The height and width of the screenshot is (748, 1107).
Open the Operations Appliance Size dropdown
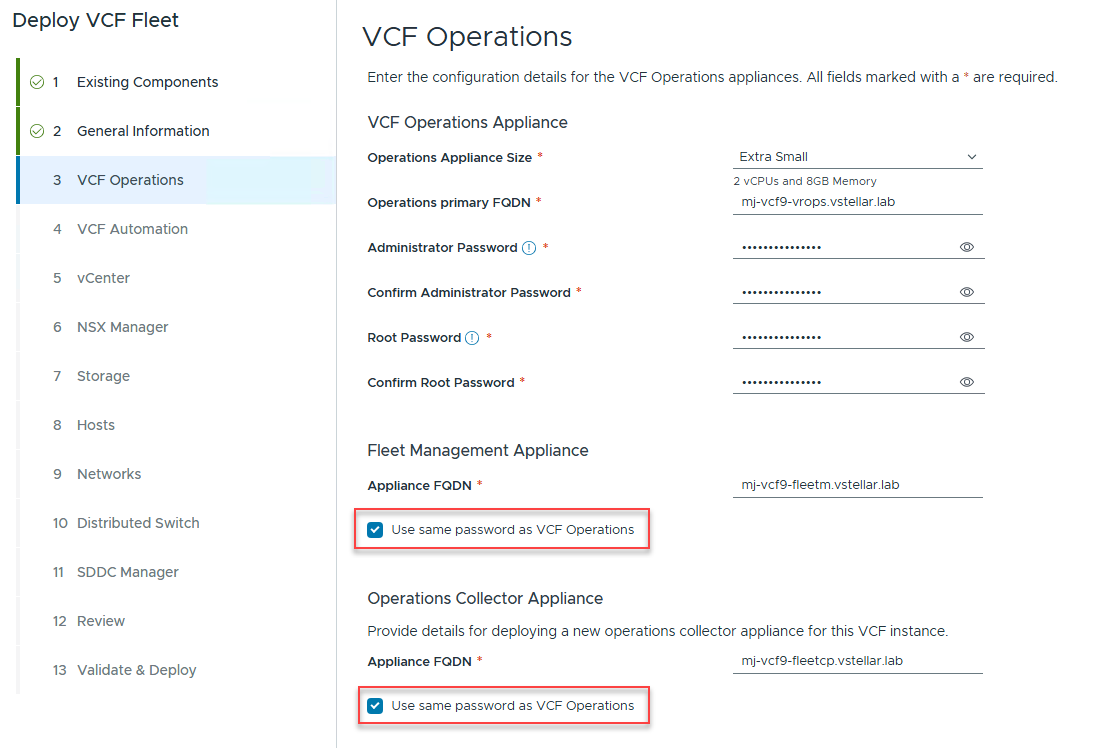tap(857, 157)
